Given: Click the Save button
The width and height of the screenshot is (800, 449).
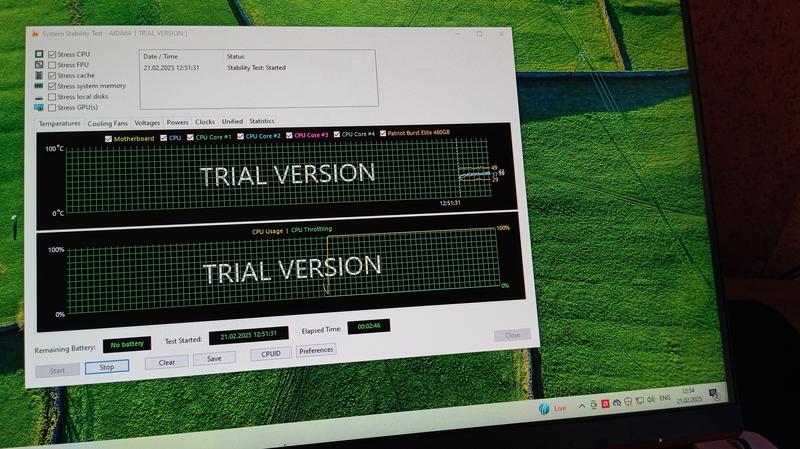Looking at the screenshot, I should [x=214, y=358].
